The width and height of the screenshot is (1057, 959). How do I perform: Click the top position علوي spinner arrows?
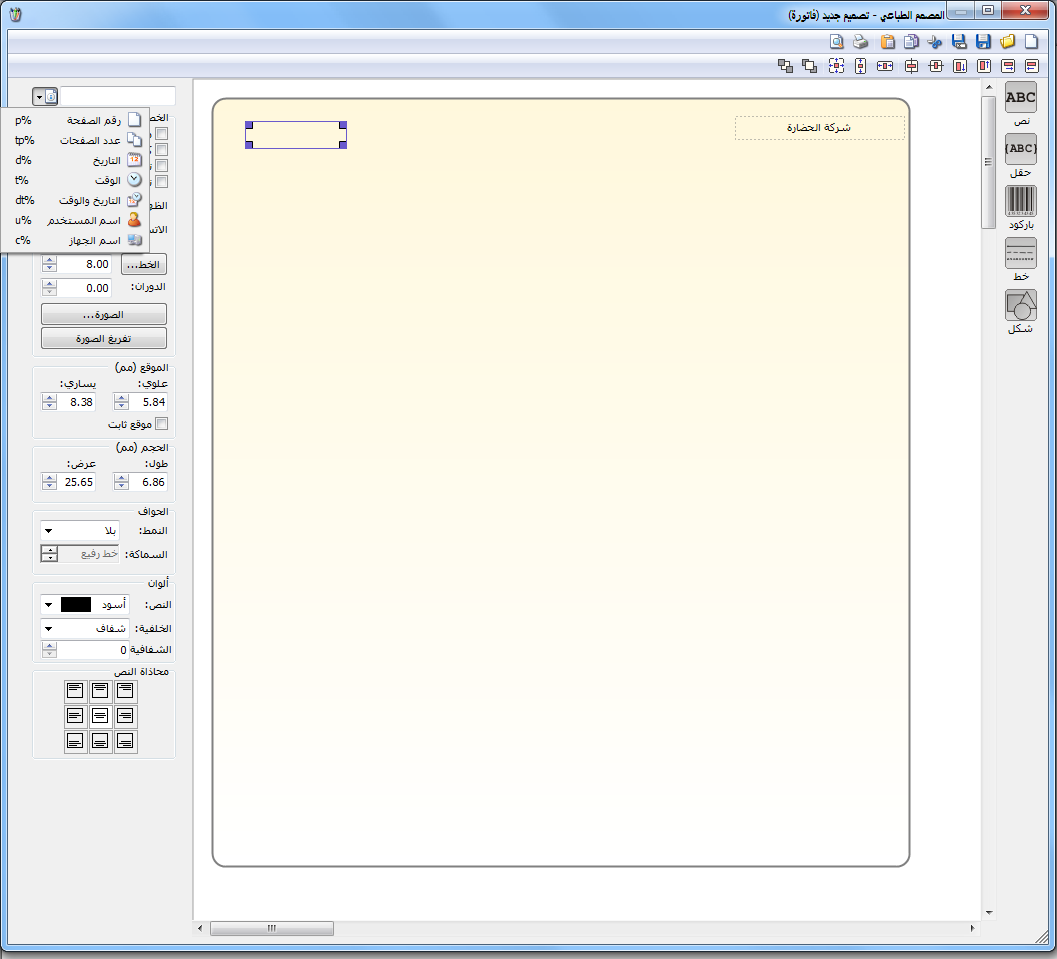121,402
